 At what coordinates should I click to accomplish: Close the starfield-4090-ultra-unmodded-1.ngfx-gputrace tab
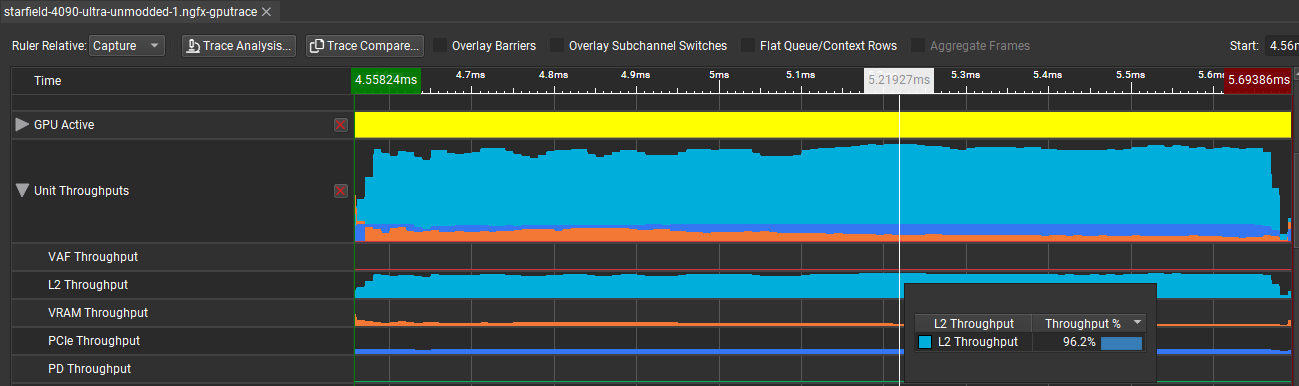coord(267,11)
